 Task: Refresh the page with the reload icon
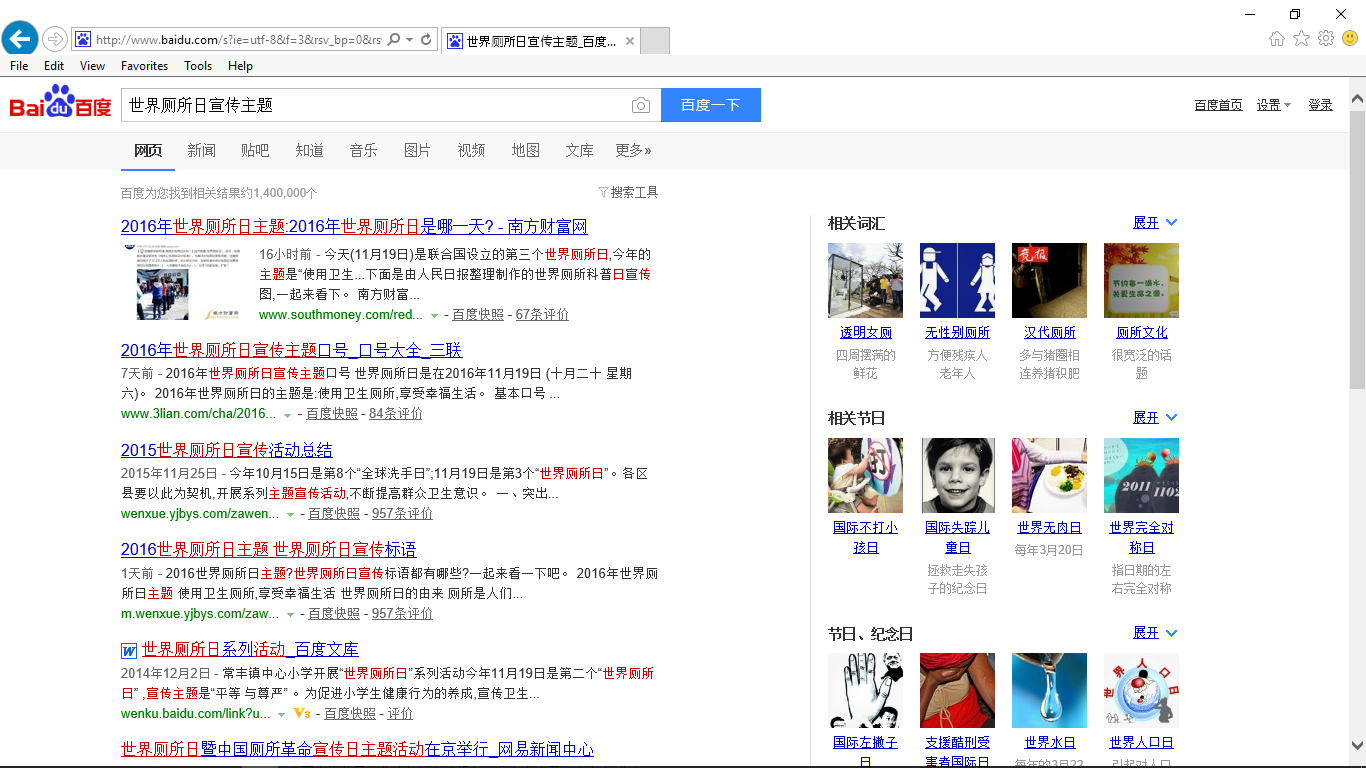[x=426, y=40]
